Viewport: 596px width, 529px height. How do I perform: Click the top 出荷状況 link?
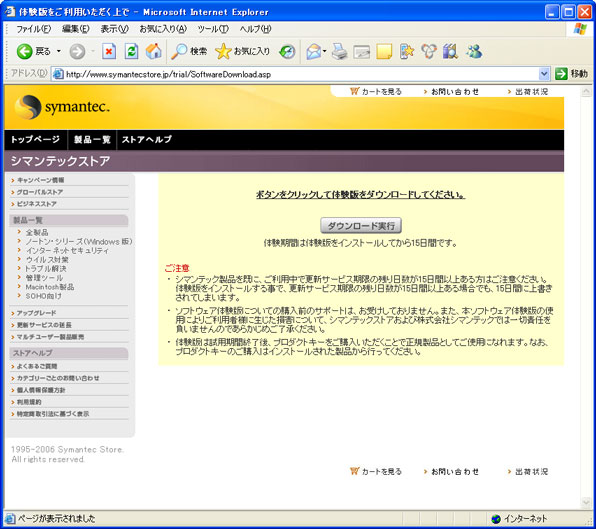click(532, 92)
